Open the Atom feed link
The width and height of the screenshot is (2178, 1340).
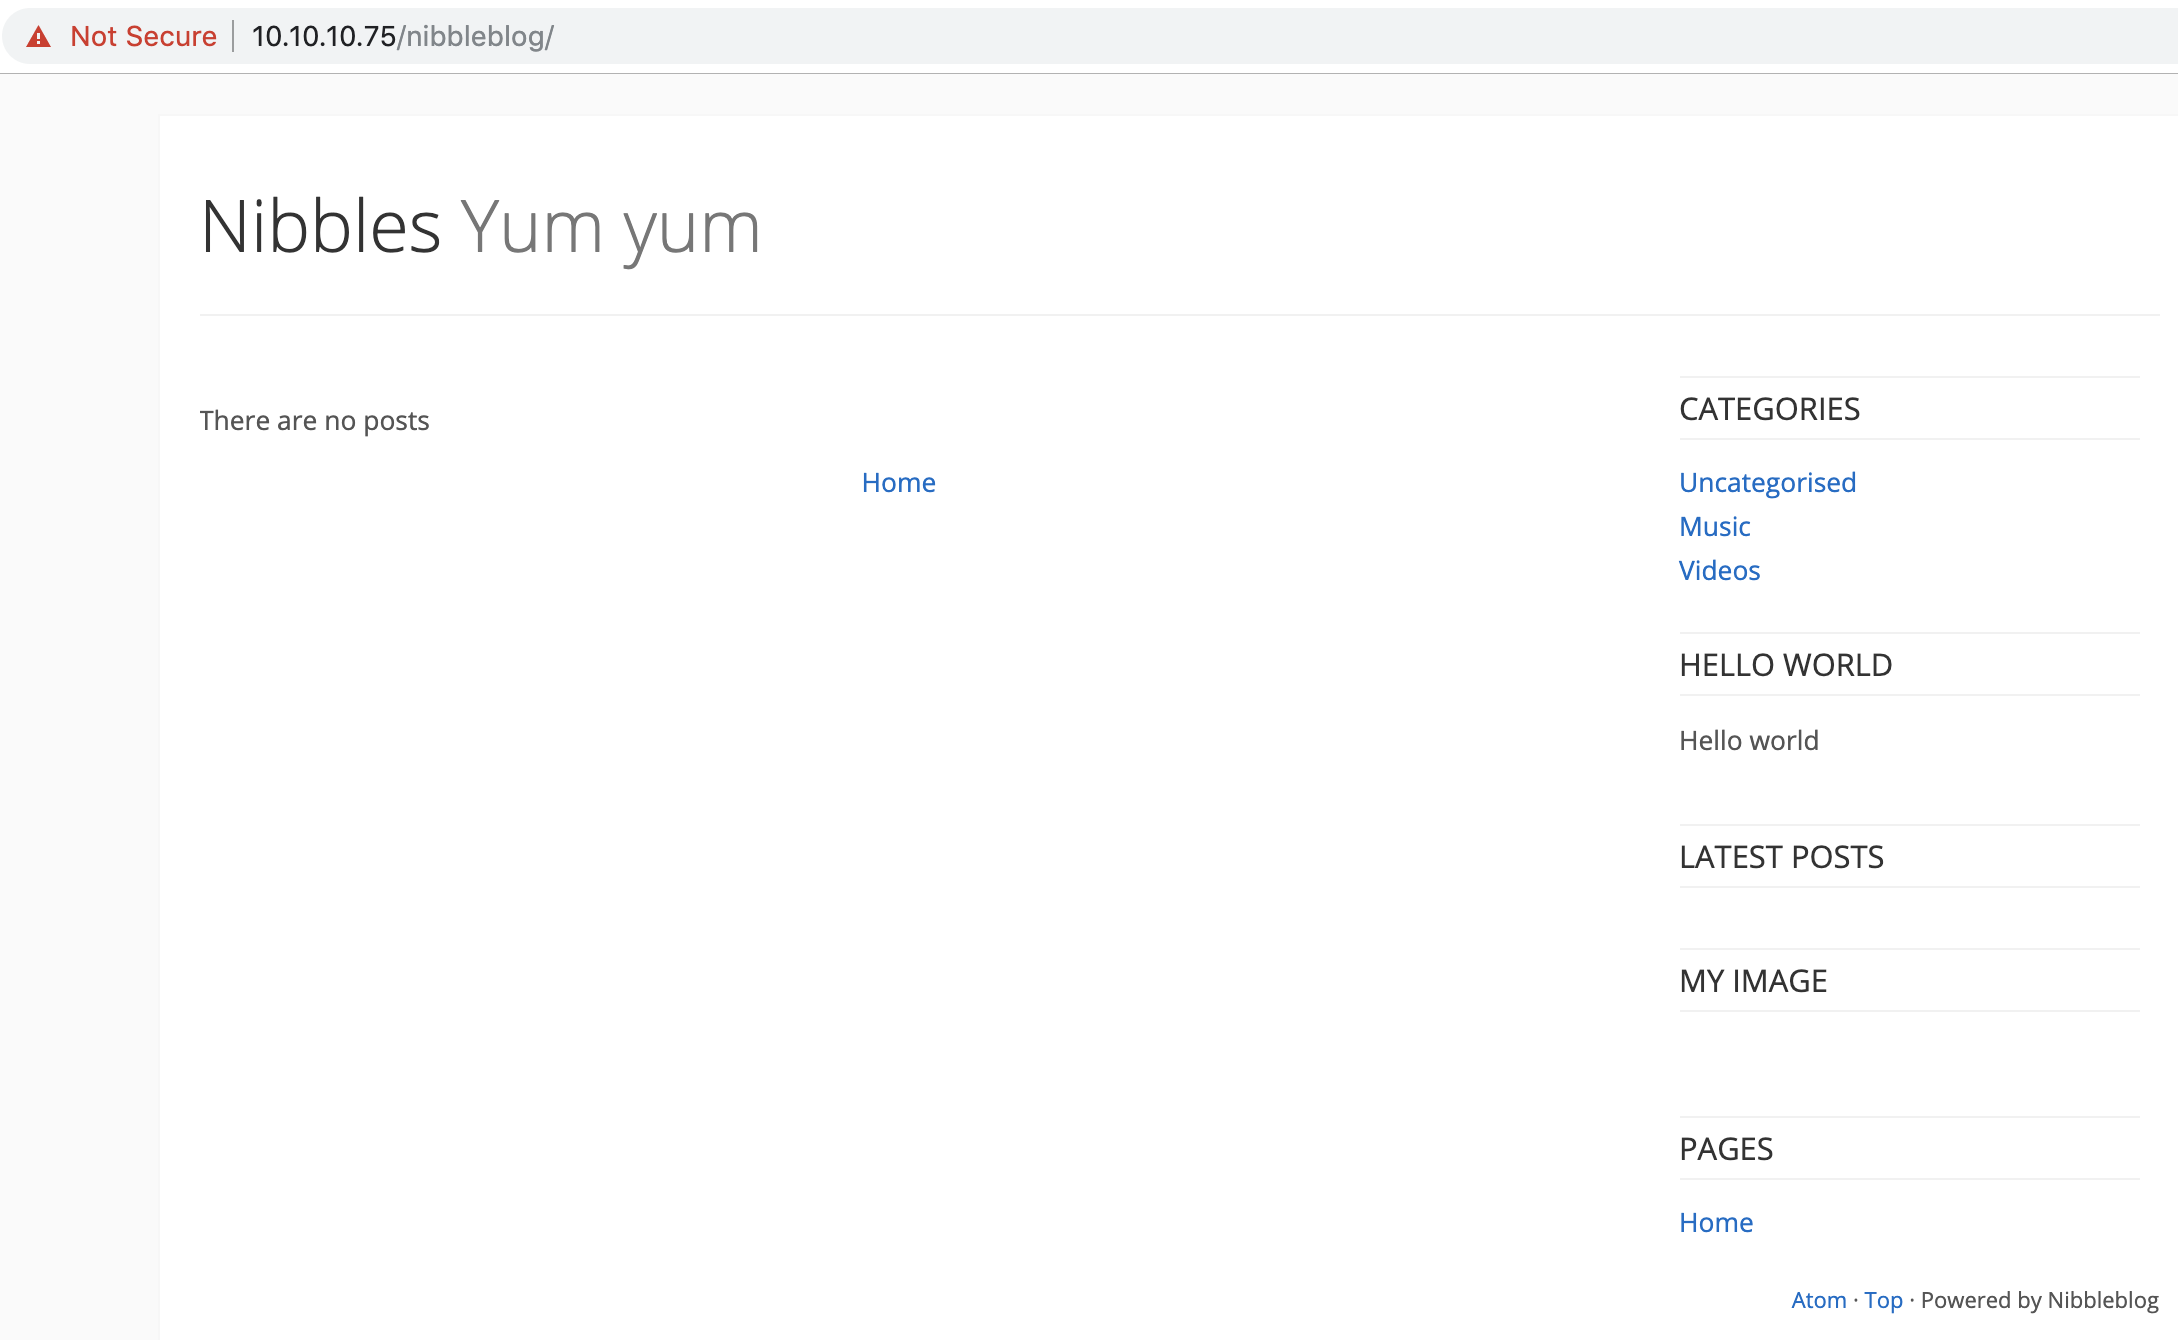tap(1818, 1300)
